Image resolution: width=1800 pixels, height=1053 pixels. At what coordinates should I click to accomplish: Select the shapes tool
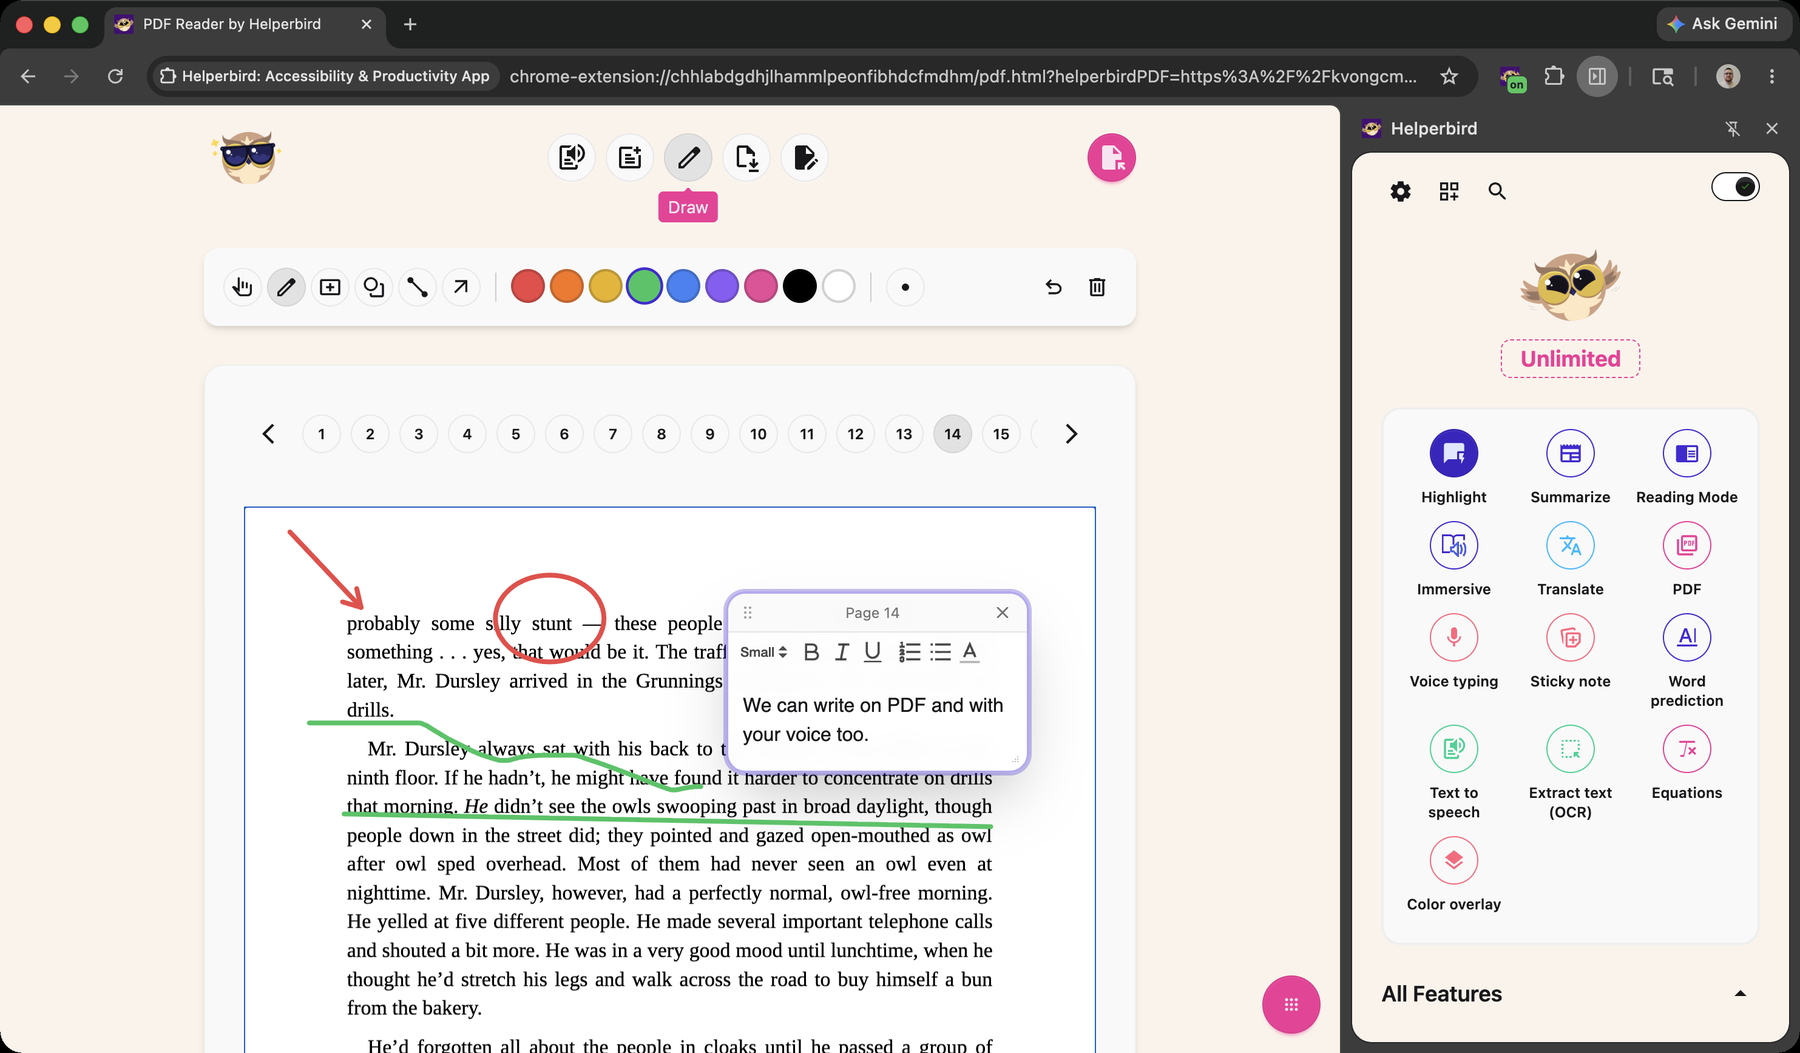click(374, 287)
